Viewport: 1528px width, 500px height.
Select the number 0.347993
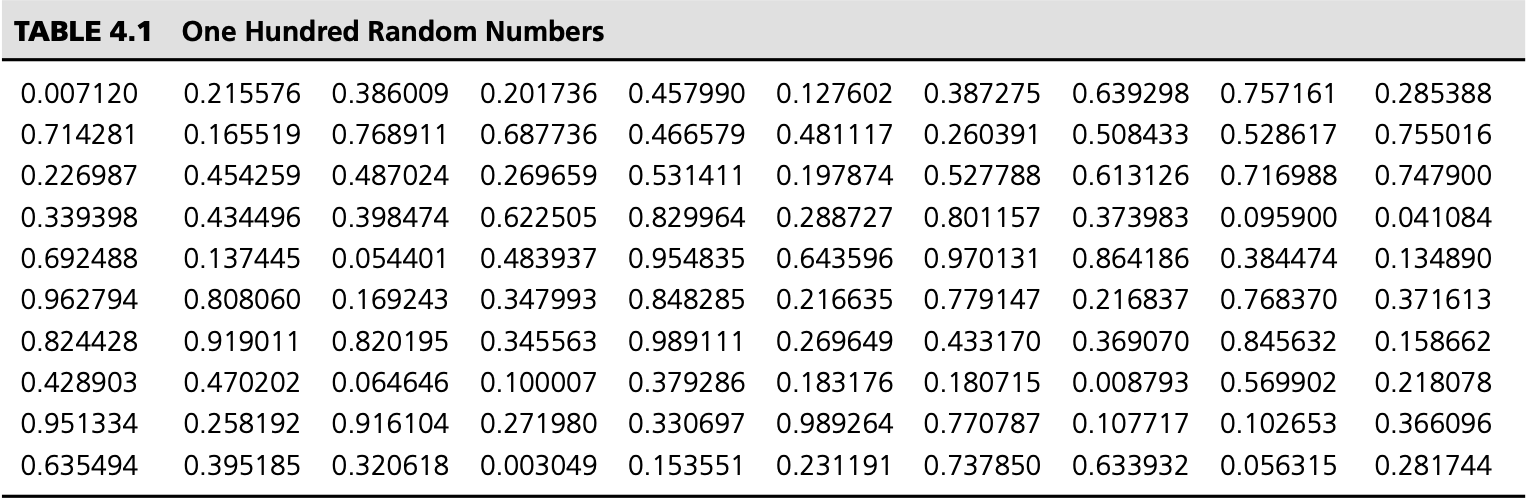pyautogui.click(x=538, y=301)
